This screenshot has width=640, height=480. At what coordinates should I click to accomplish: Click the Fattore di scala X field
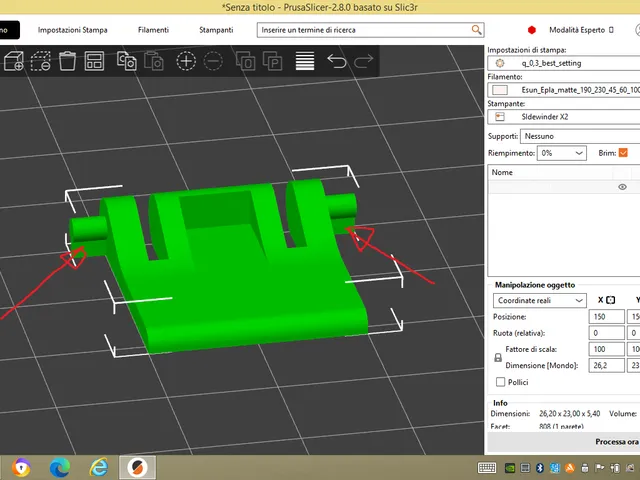(x=607, y=349)
